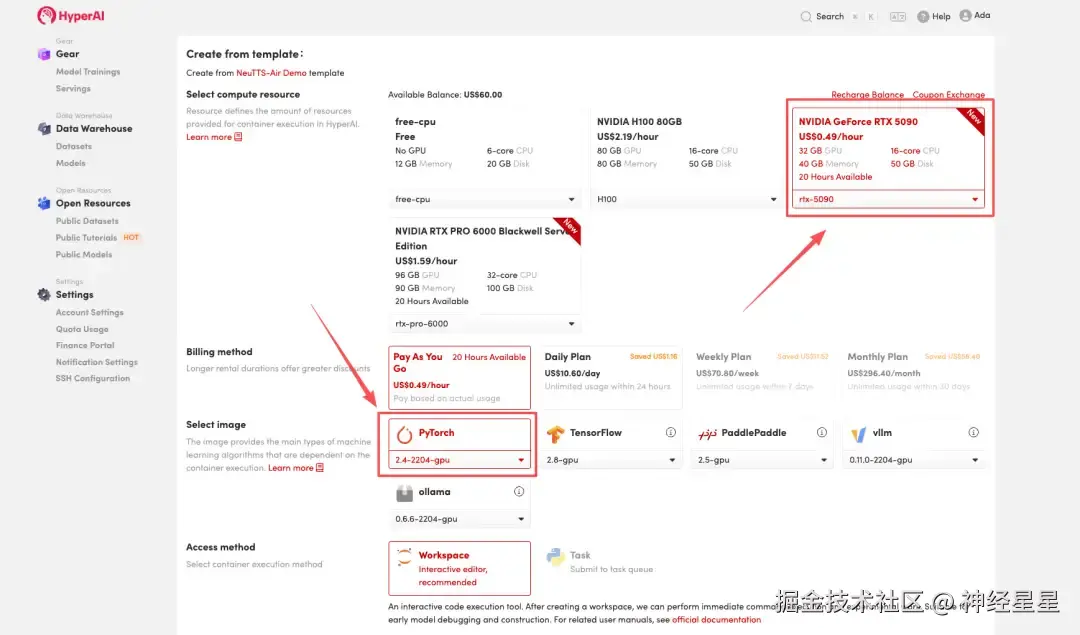
Task: Click the PaddlePaddle logo icon
Action: [x=707, y=434]
